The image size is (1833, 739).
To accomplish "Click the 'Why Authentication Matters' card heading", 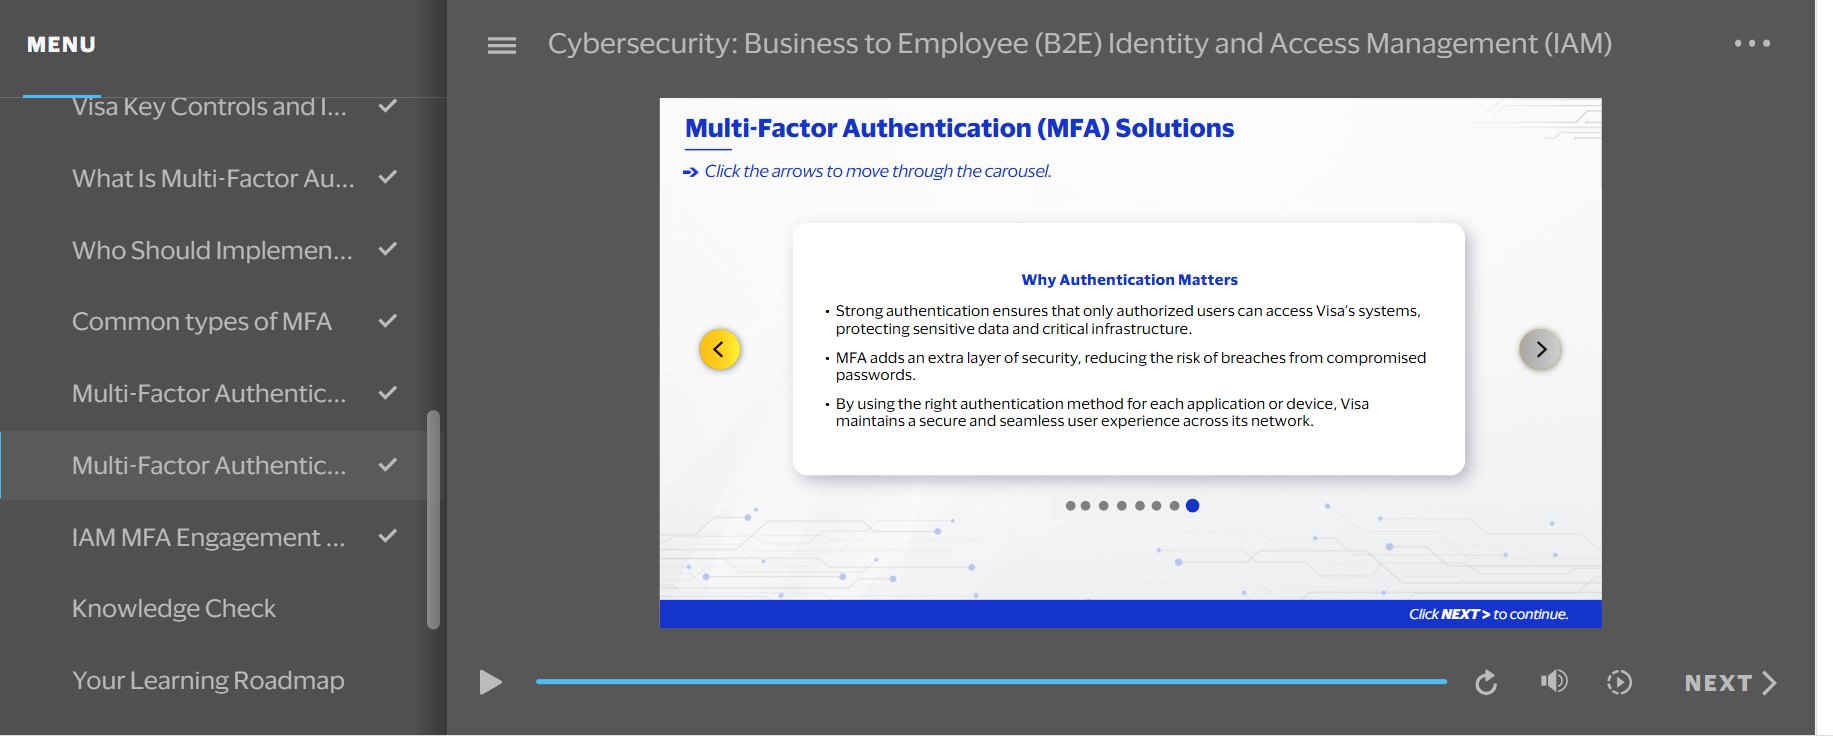I will [1129, 280].
